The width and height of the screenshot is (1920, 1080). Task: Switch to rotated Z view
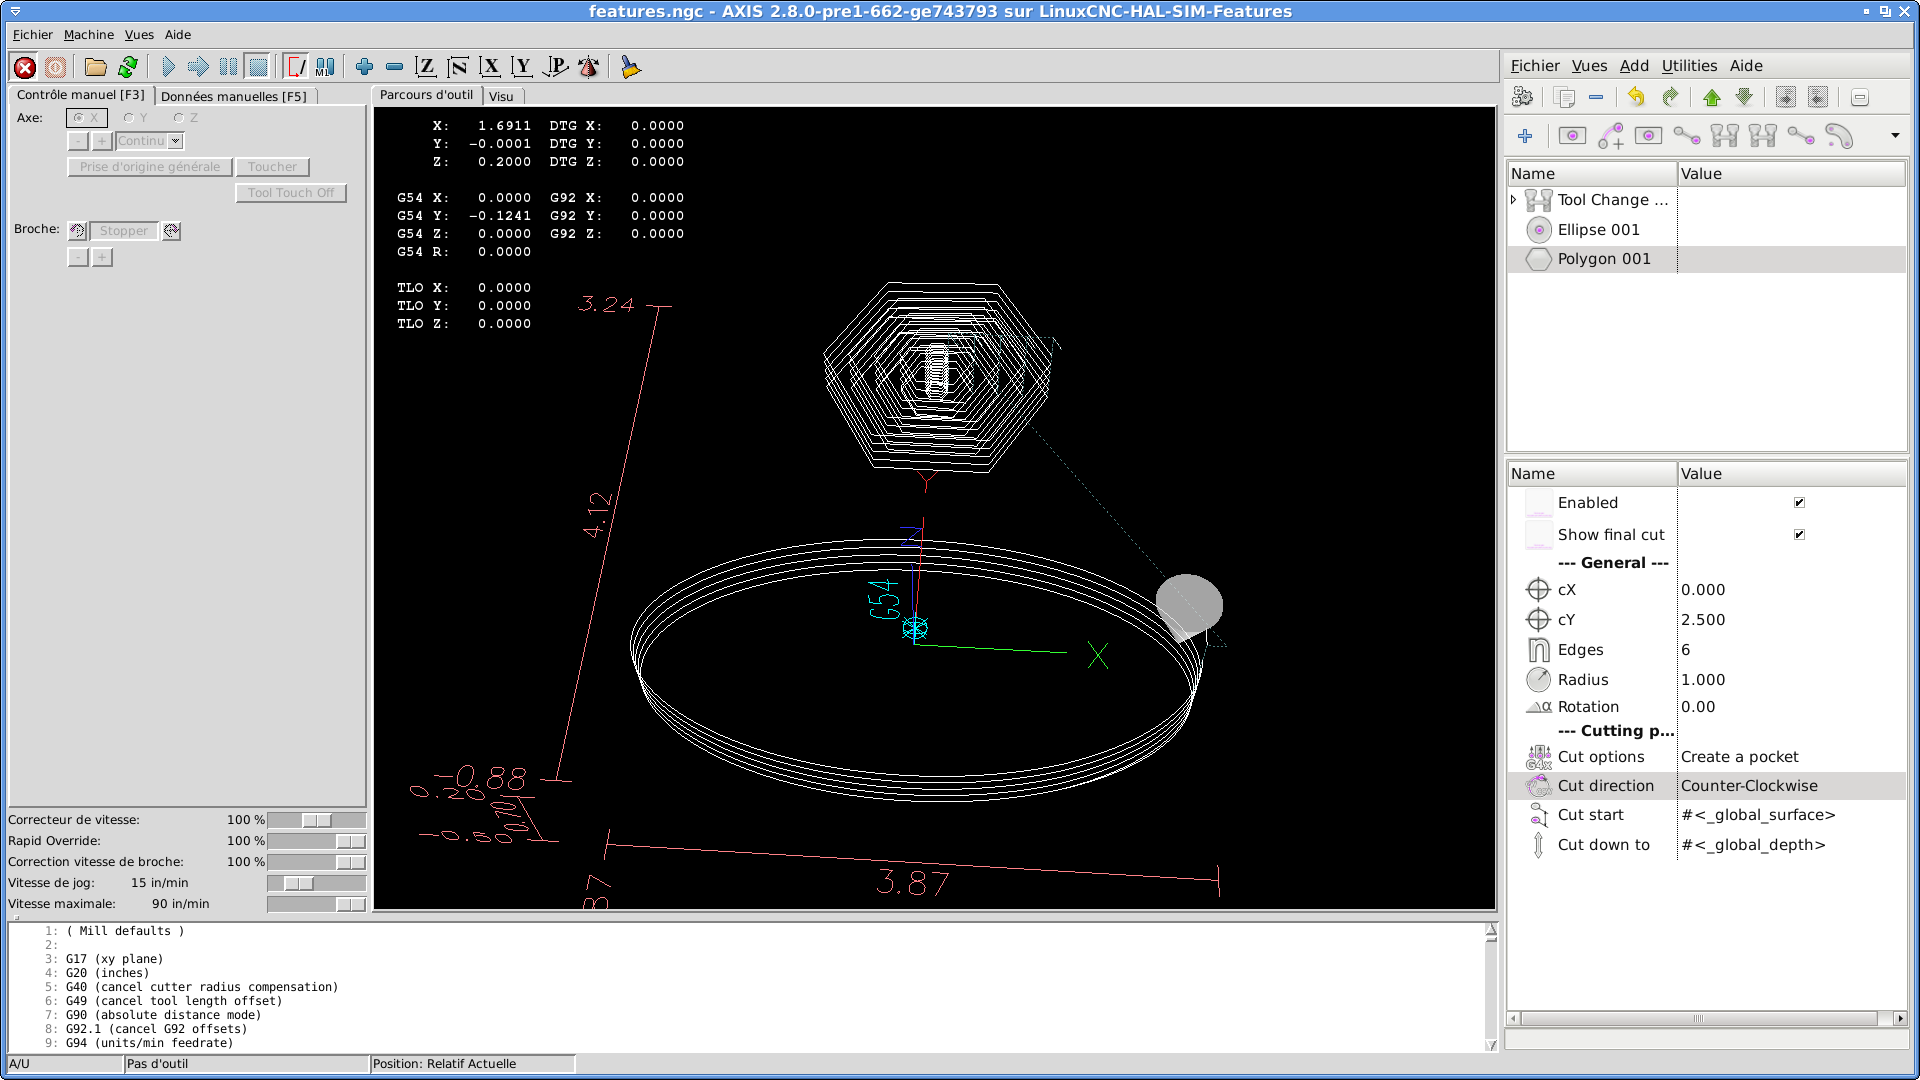coord(458,67)
